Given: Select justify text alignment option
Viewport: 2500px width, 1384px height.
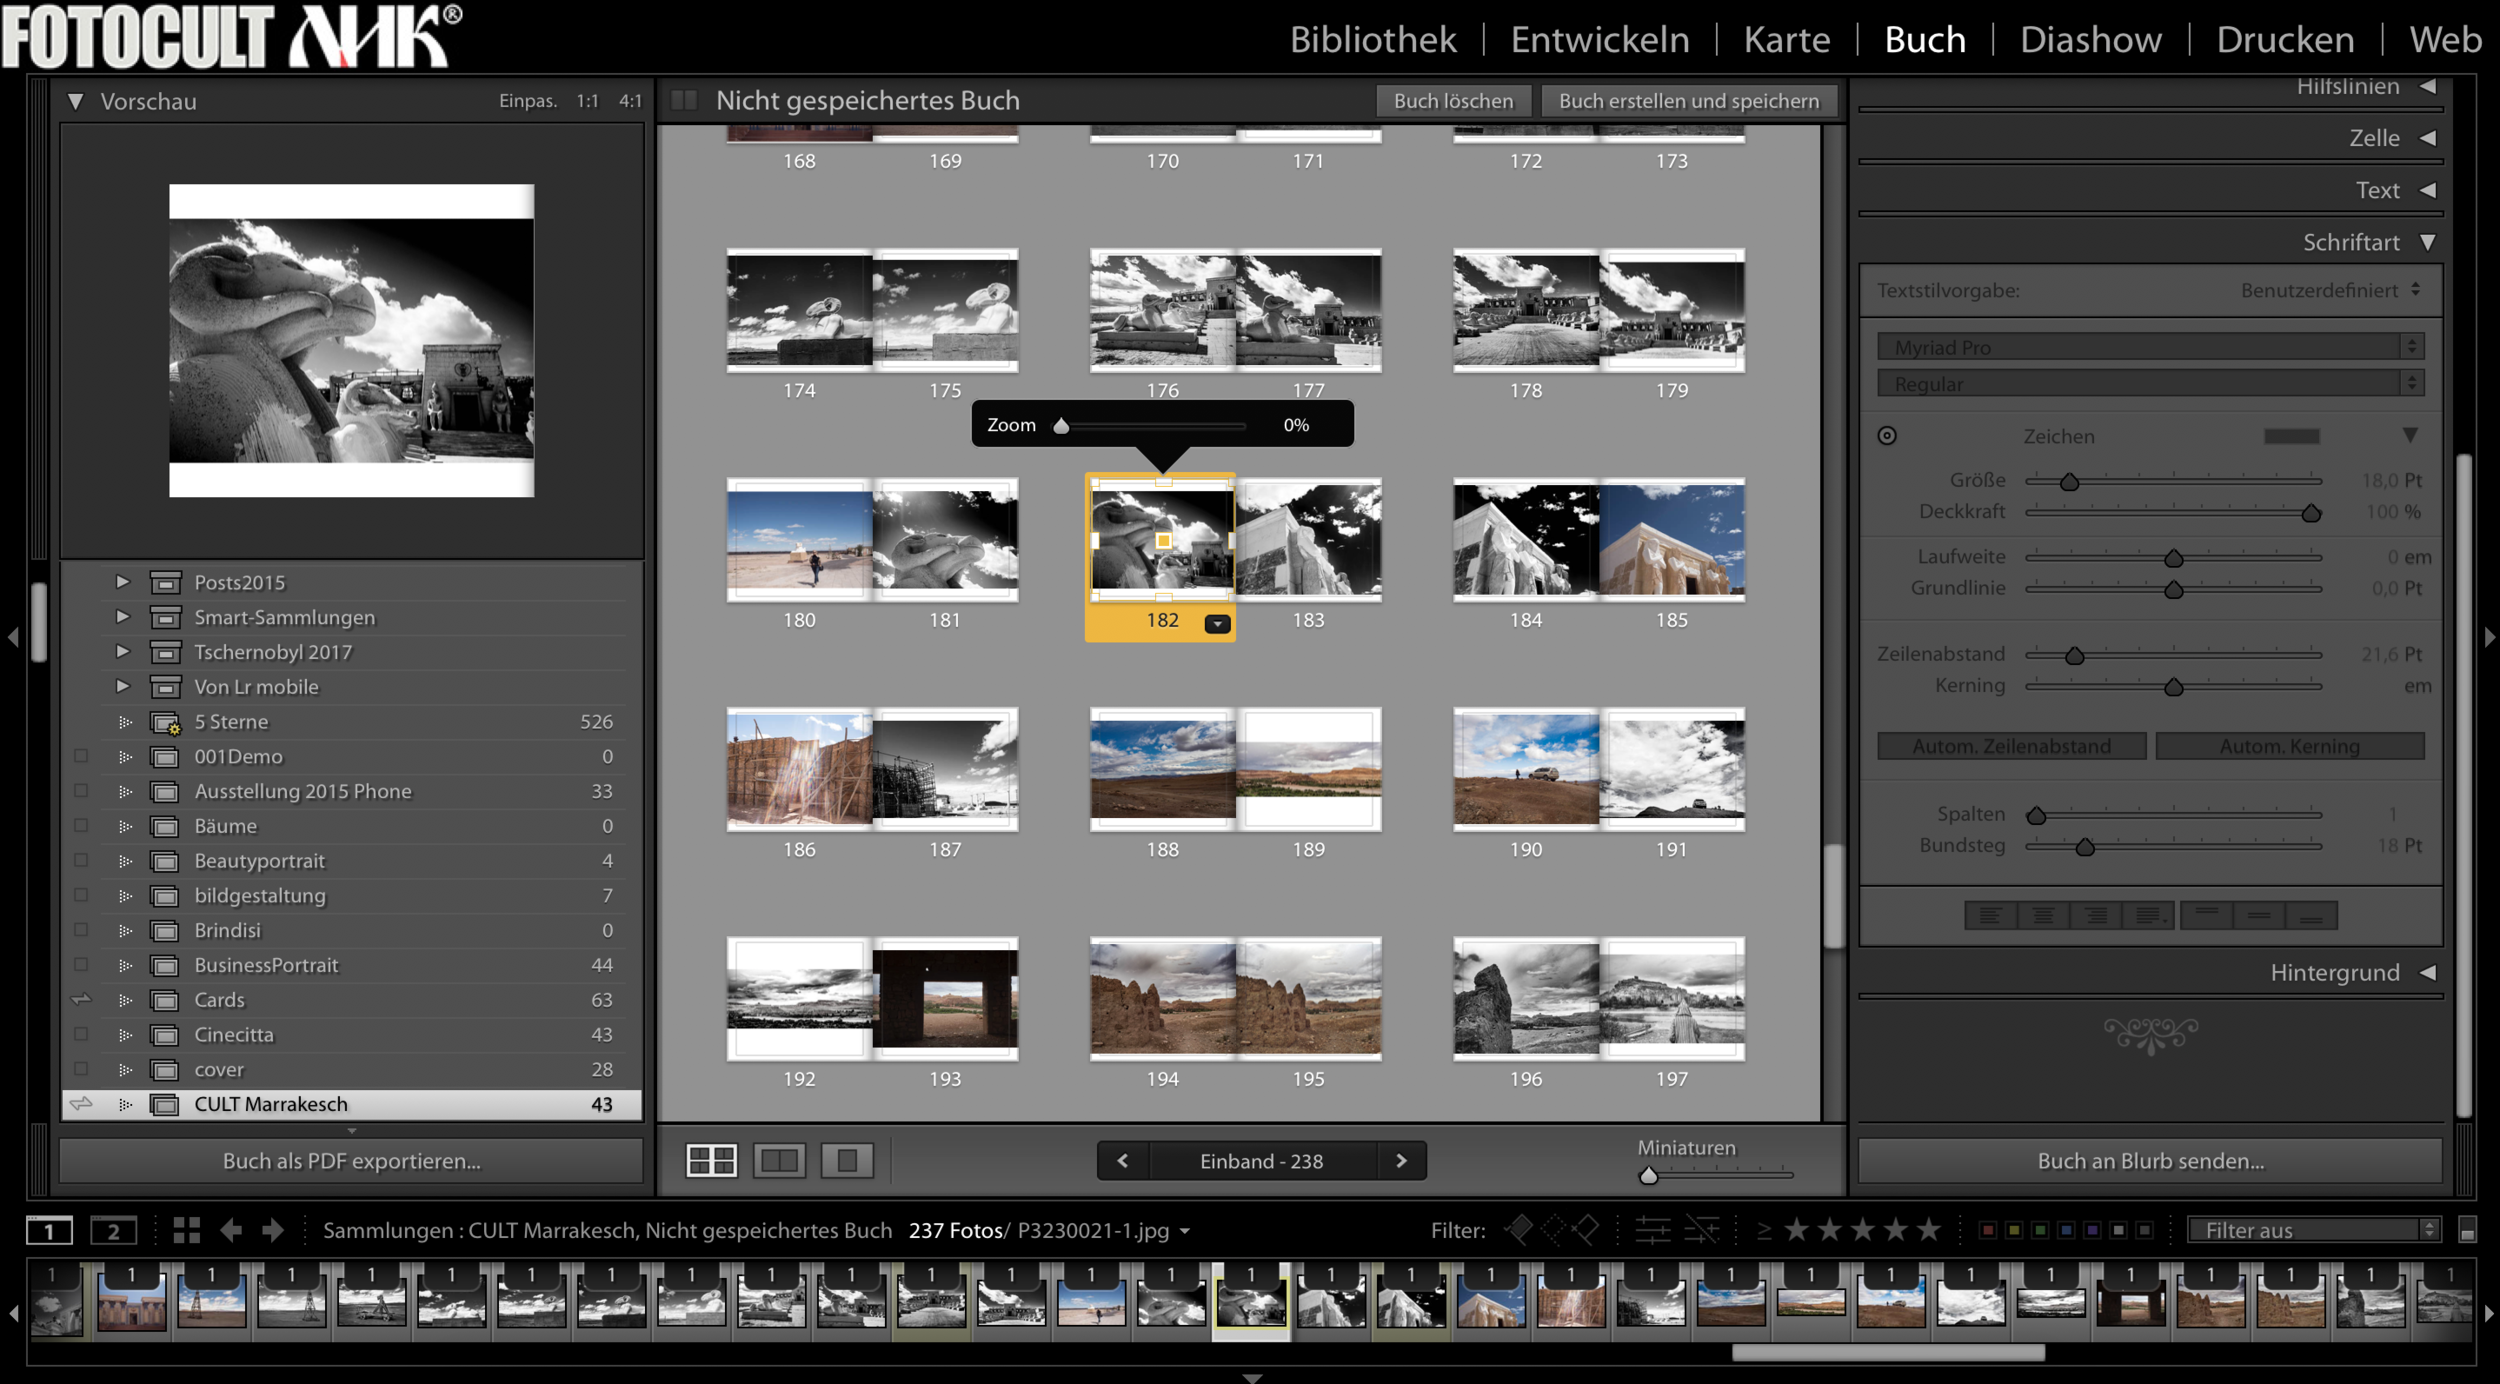Looking at the screenshot, I should [2148, 915].
